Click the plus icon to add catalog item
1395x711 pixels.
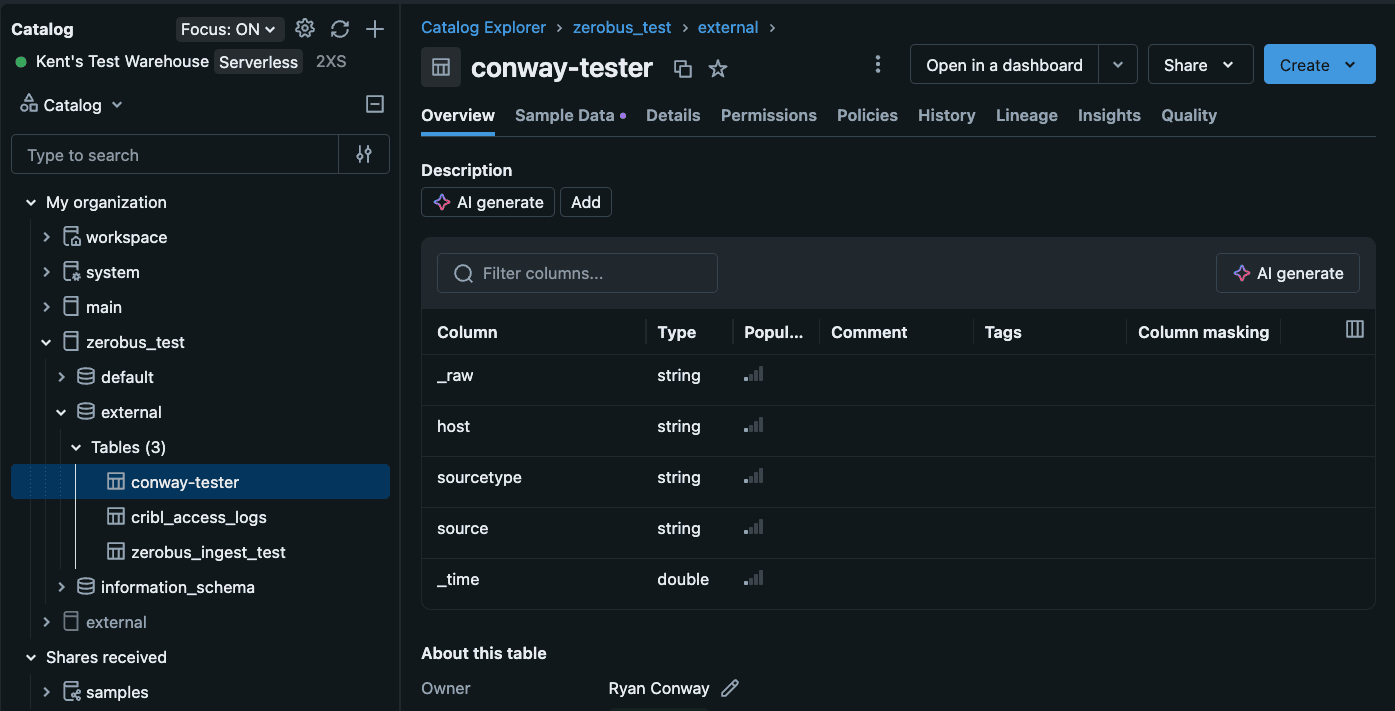pyautogui.click(x=375, y=29)
